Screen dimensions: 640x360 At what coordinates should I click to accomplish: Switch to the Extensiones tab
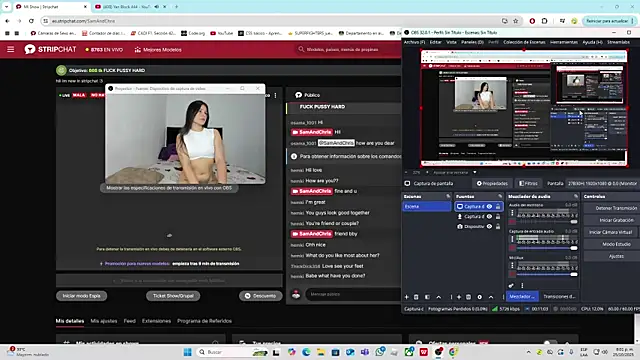pyautogui.click(x=156, y=321)
